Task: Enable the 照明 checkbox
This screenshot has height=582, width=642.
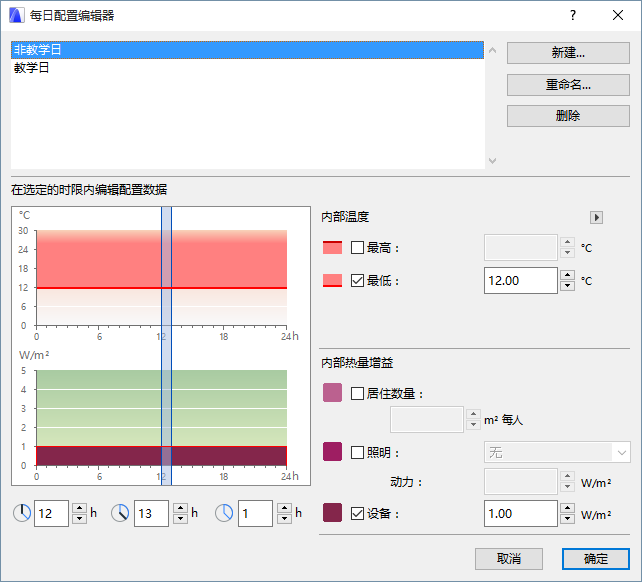Action: tap(357, 453)
